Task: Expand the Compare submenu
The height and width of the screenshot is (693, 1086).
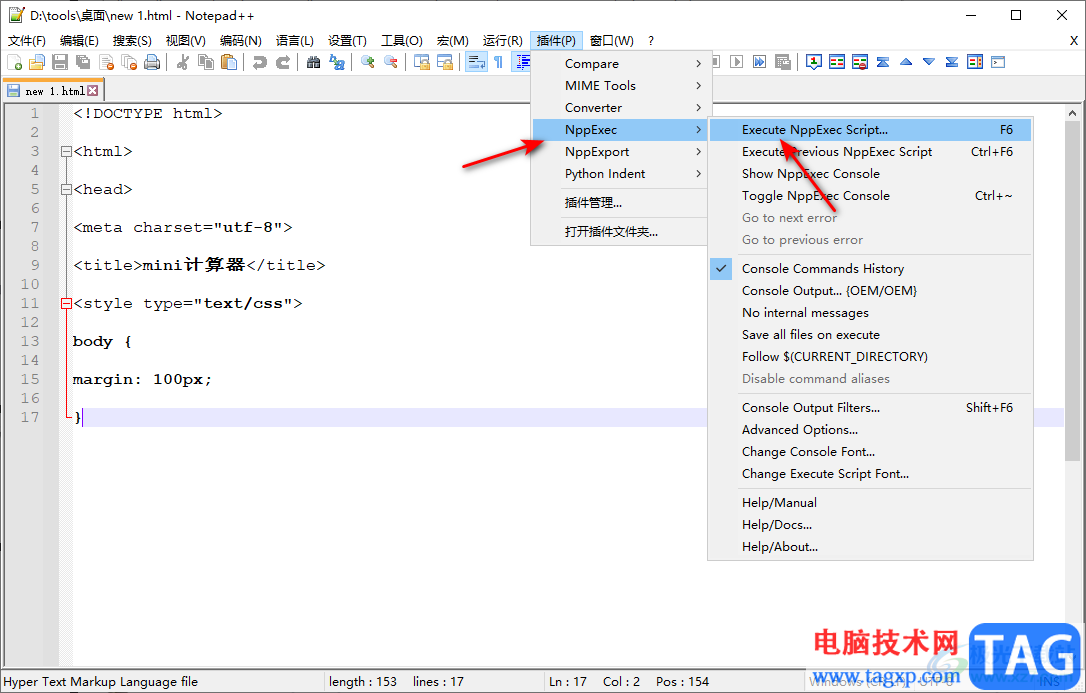Action: click(620, 64)
